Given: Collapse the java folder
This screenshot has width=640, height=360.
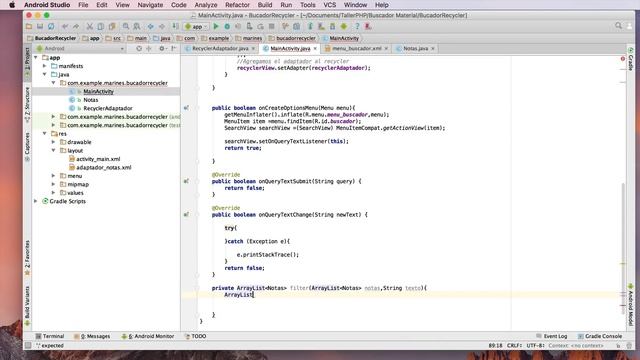Looking at the screenshot, I should [44, 74].
